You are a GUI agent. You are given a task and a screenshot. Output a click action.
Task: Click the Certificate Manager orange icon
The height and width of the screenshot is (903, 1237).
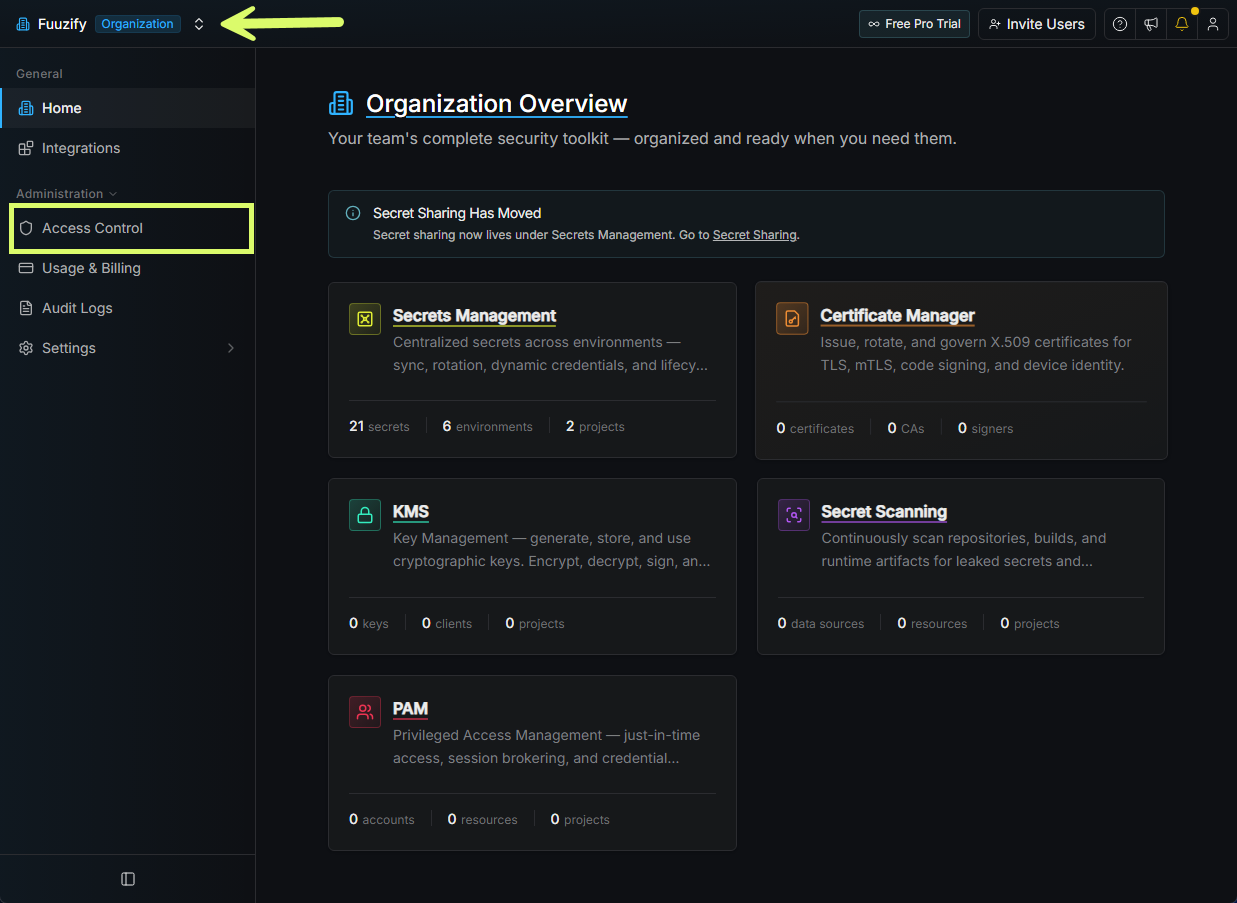pos(792,319)
